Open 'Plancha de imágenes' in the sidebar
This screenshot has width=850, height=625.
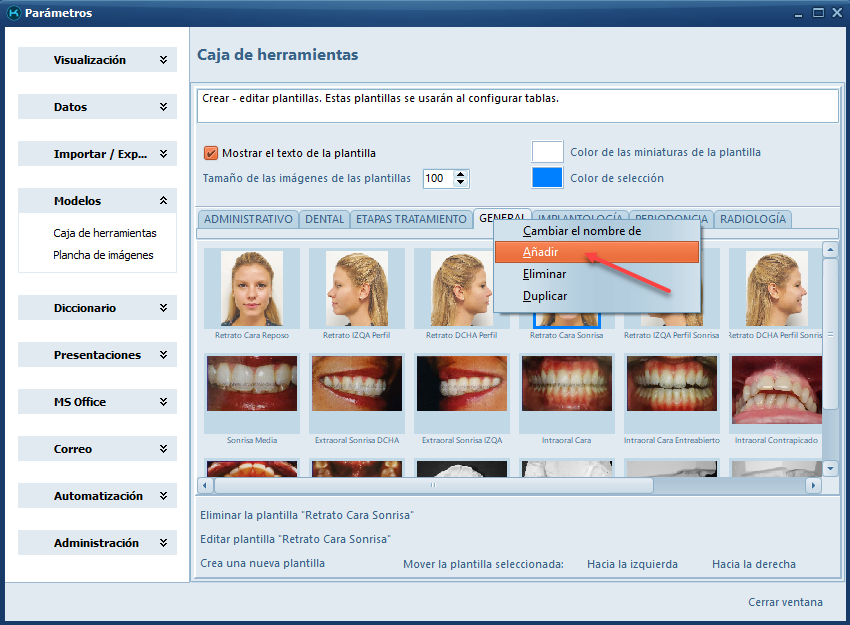click(x=103, y=255)
